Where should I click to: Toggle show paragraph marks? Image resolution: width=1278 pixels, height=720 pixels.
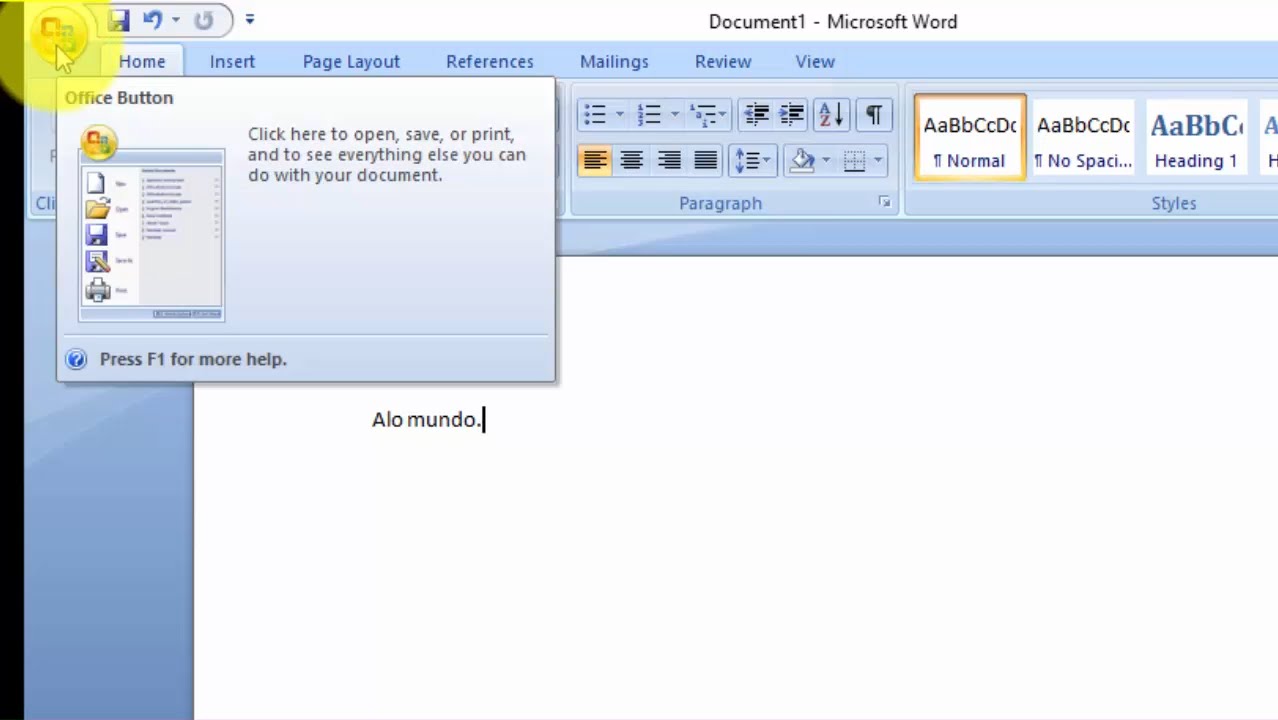click(873, 115)
